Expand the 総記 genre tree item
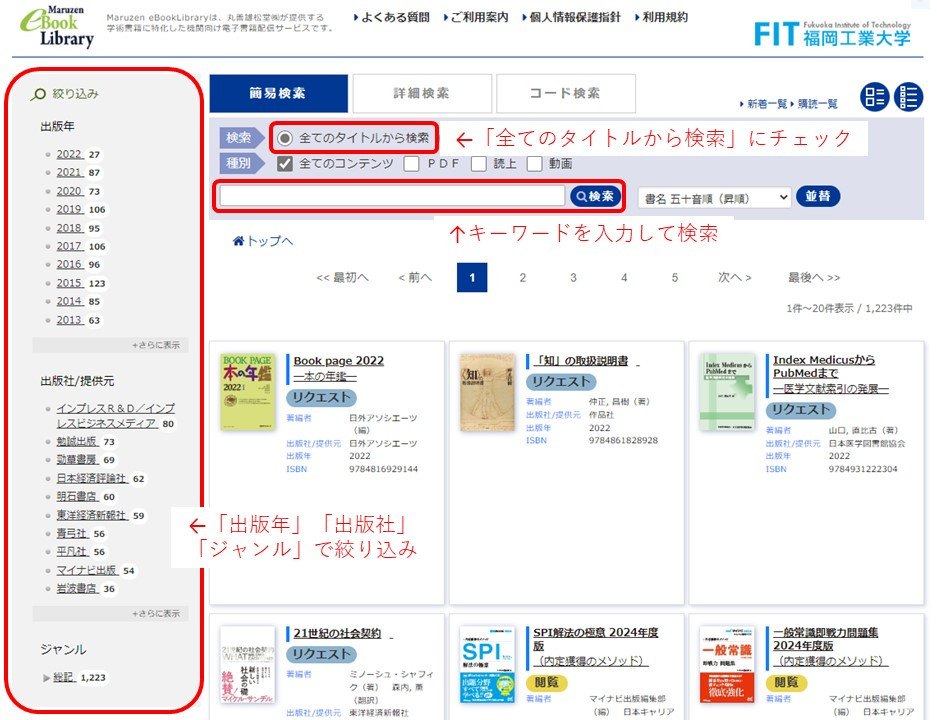Screen dimensions: 937x720 (46, 678)
